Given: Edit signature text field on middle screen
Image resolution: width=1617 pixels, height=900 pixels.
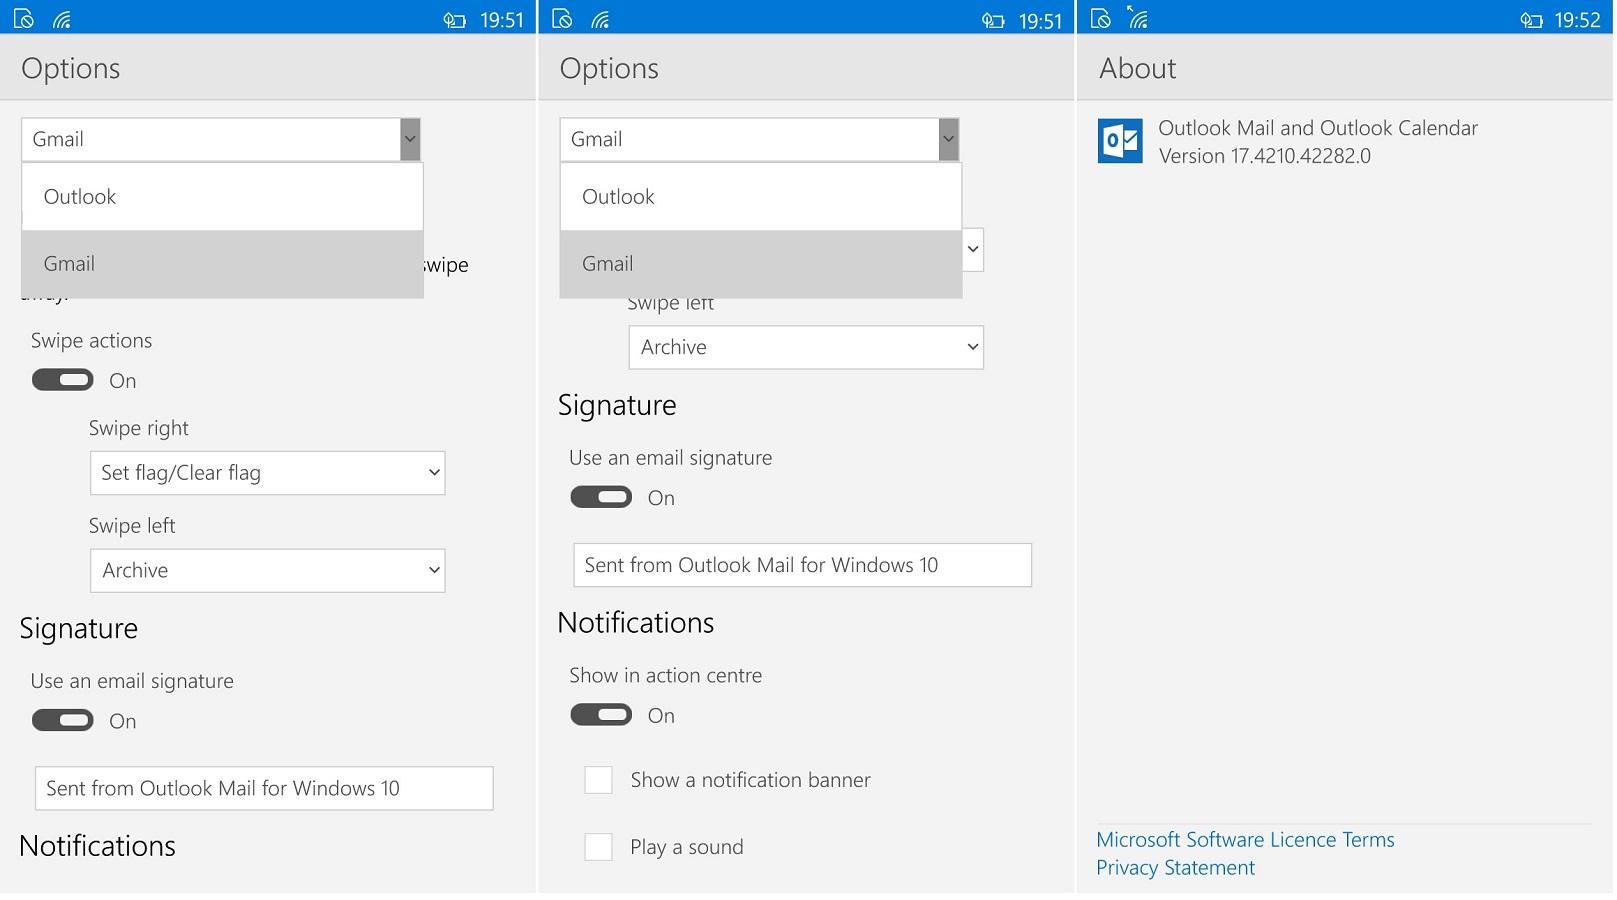Looking at the screenshot, I should (x=802, y=565).
